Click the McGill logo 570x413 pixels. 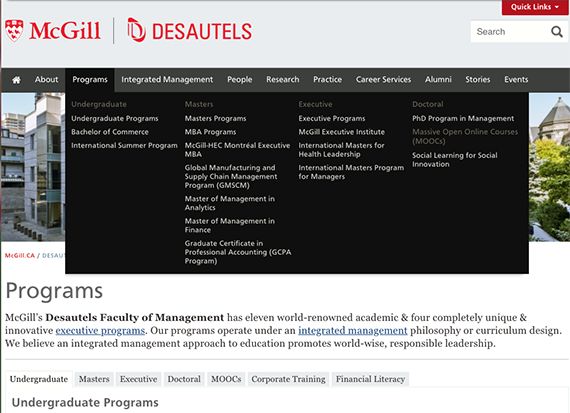point(53,31)
